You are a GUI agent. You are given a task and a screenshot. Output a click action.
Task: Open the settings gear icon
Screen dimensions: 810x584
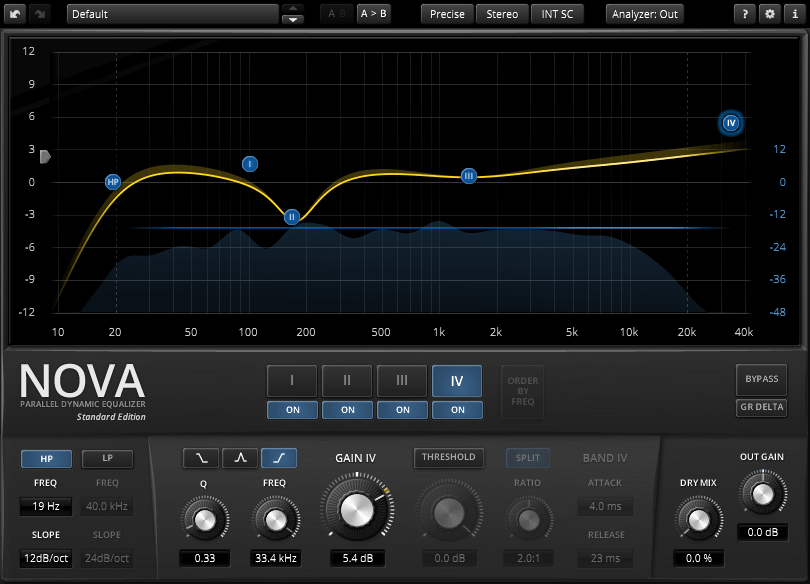coord(769,14)
